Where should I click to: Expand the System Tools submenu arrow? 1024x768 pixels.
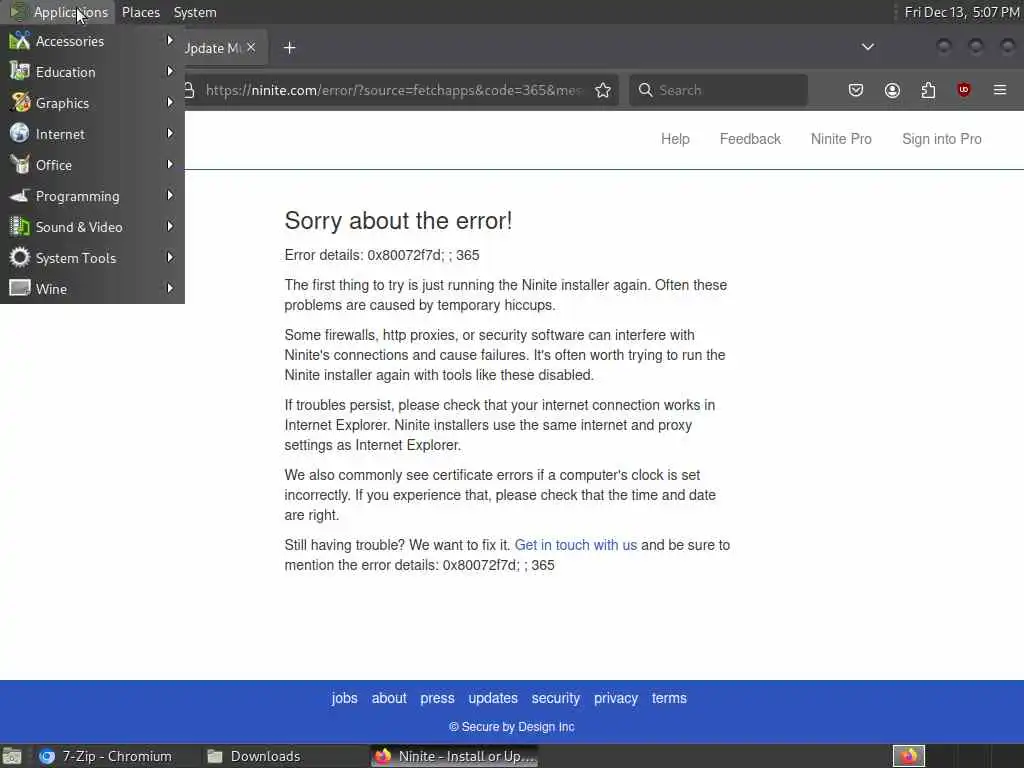point(170,257)
